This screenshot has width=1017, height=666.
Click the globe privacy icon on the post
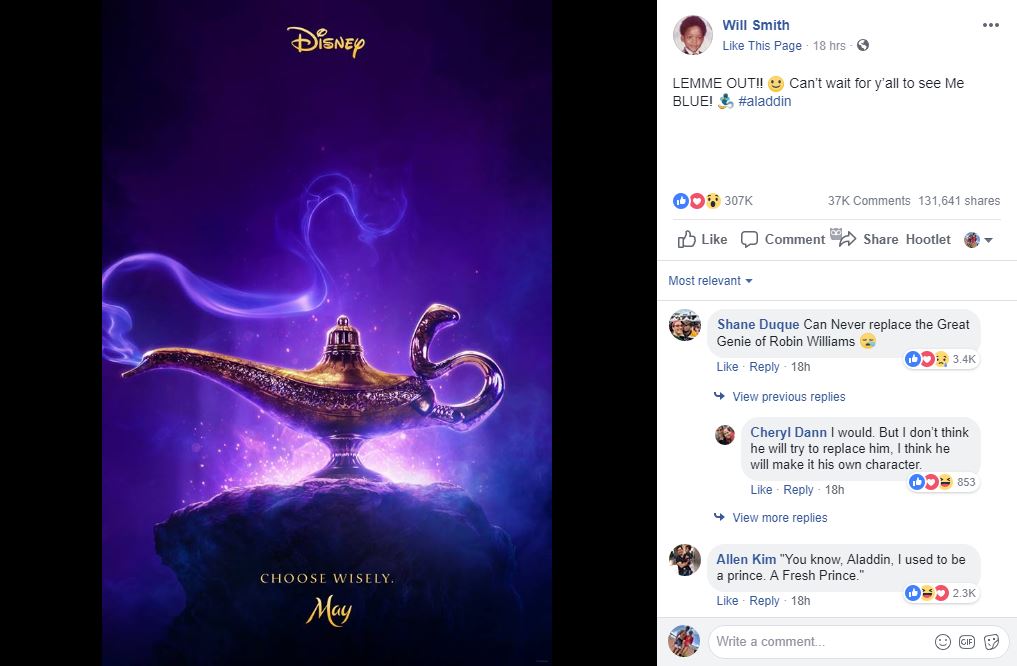tap(861, 45)
